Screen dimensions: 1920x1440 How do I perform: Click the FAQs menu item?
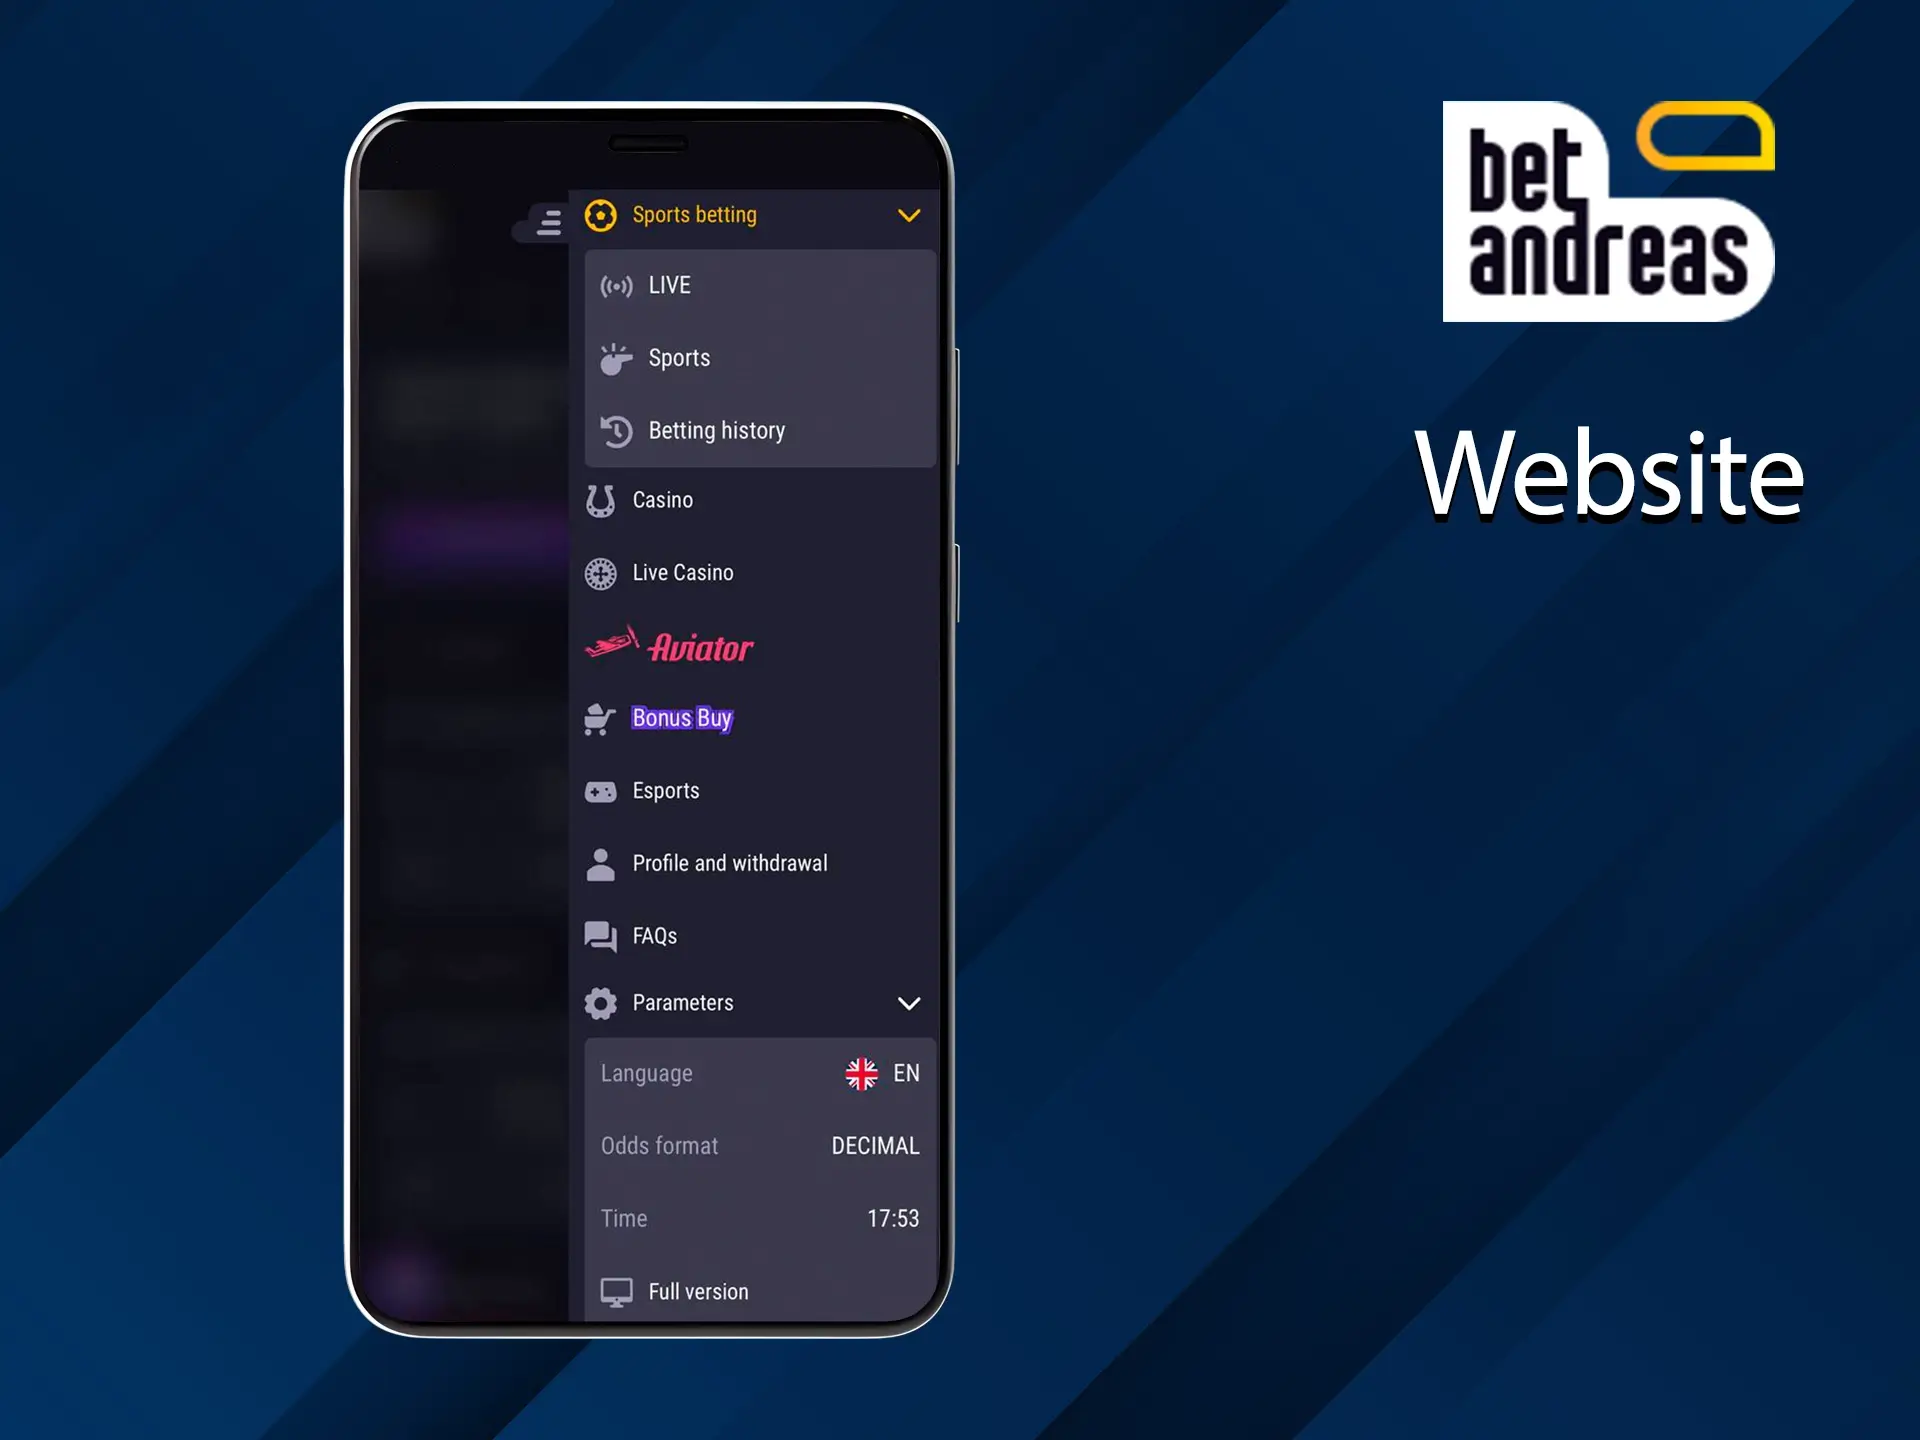(x=655, y=935)
